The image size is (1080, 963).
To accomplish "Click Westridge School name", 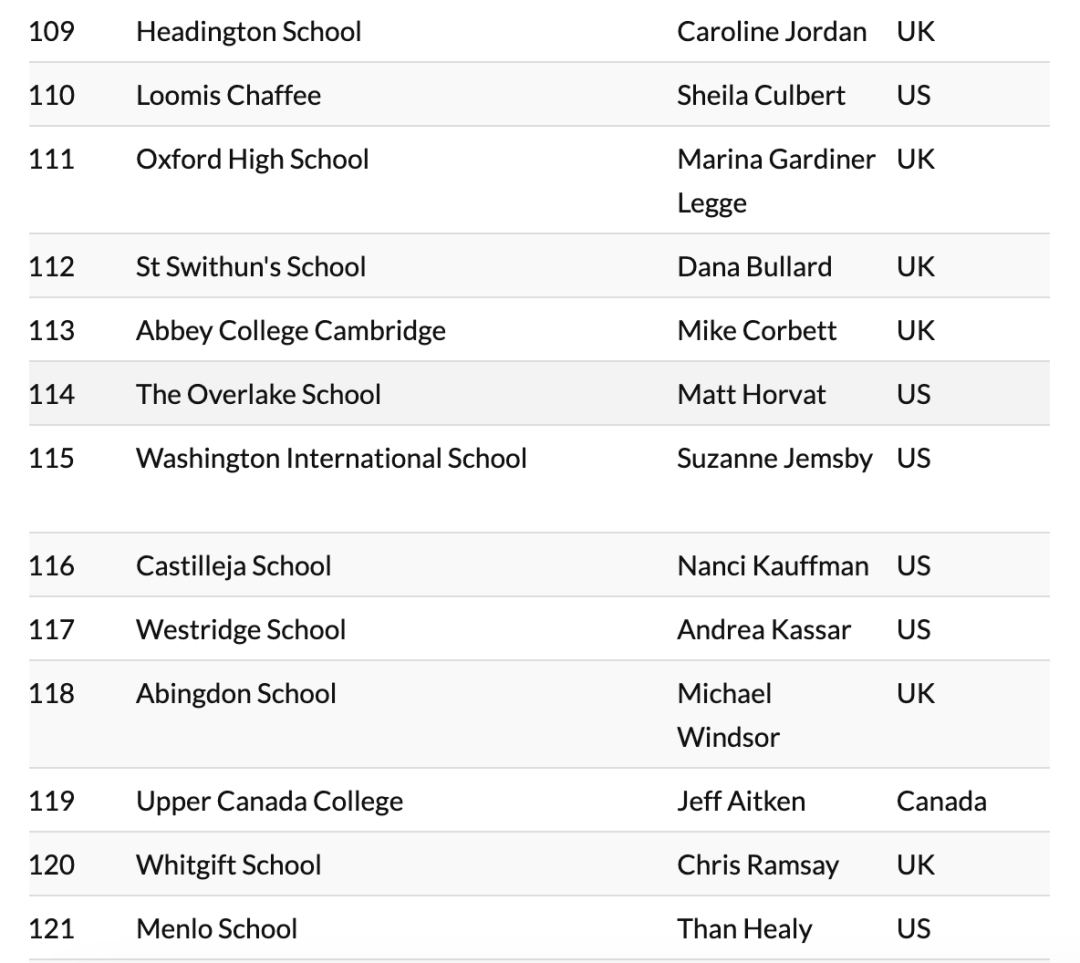I will pos(241,630).
